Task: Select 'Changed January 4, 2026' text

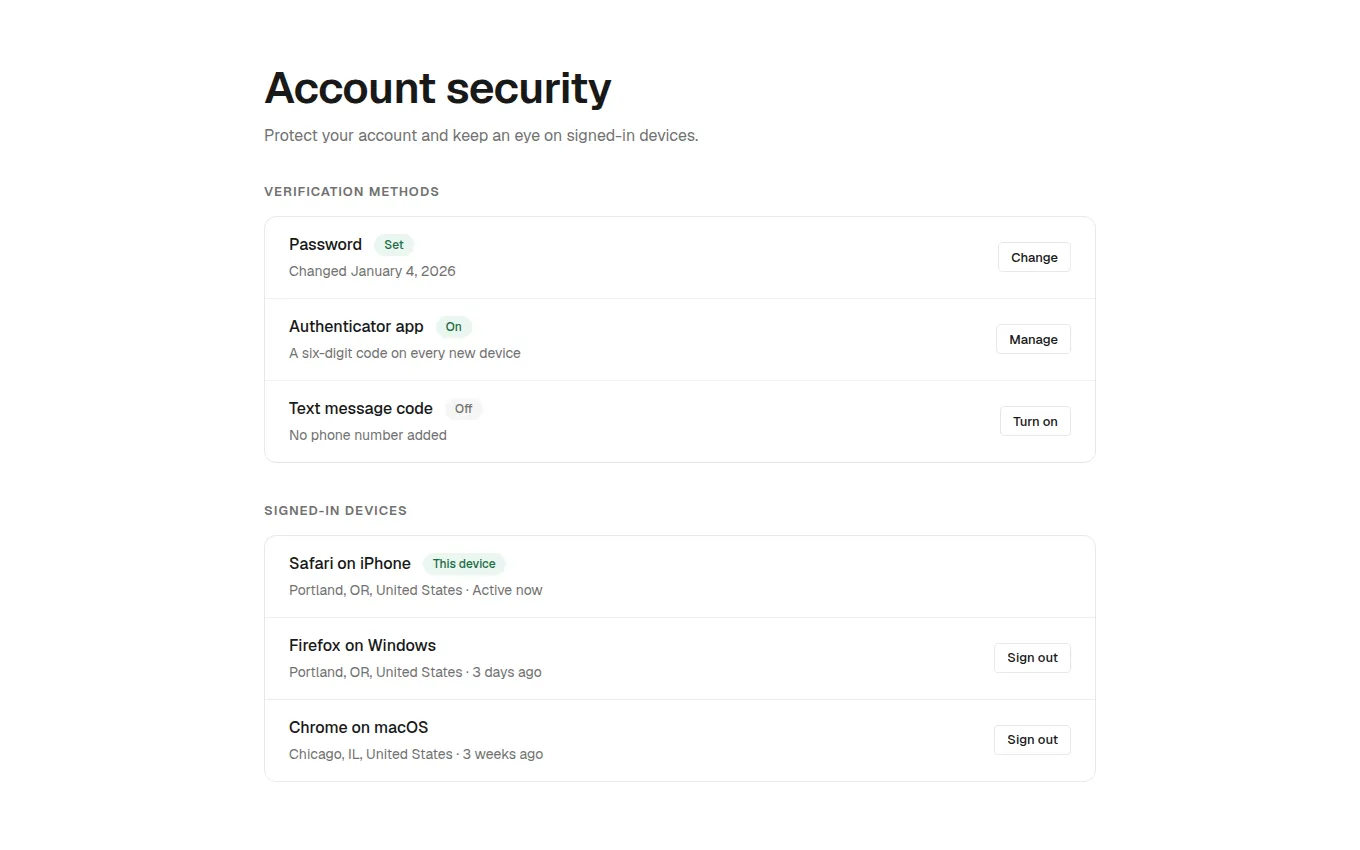Action: pos(372,271)
